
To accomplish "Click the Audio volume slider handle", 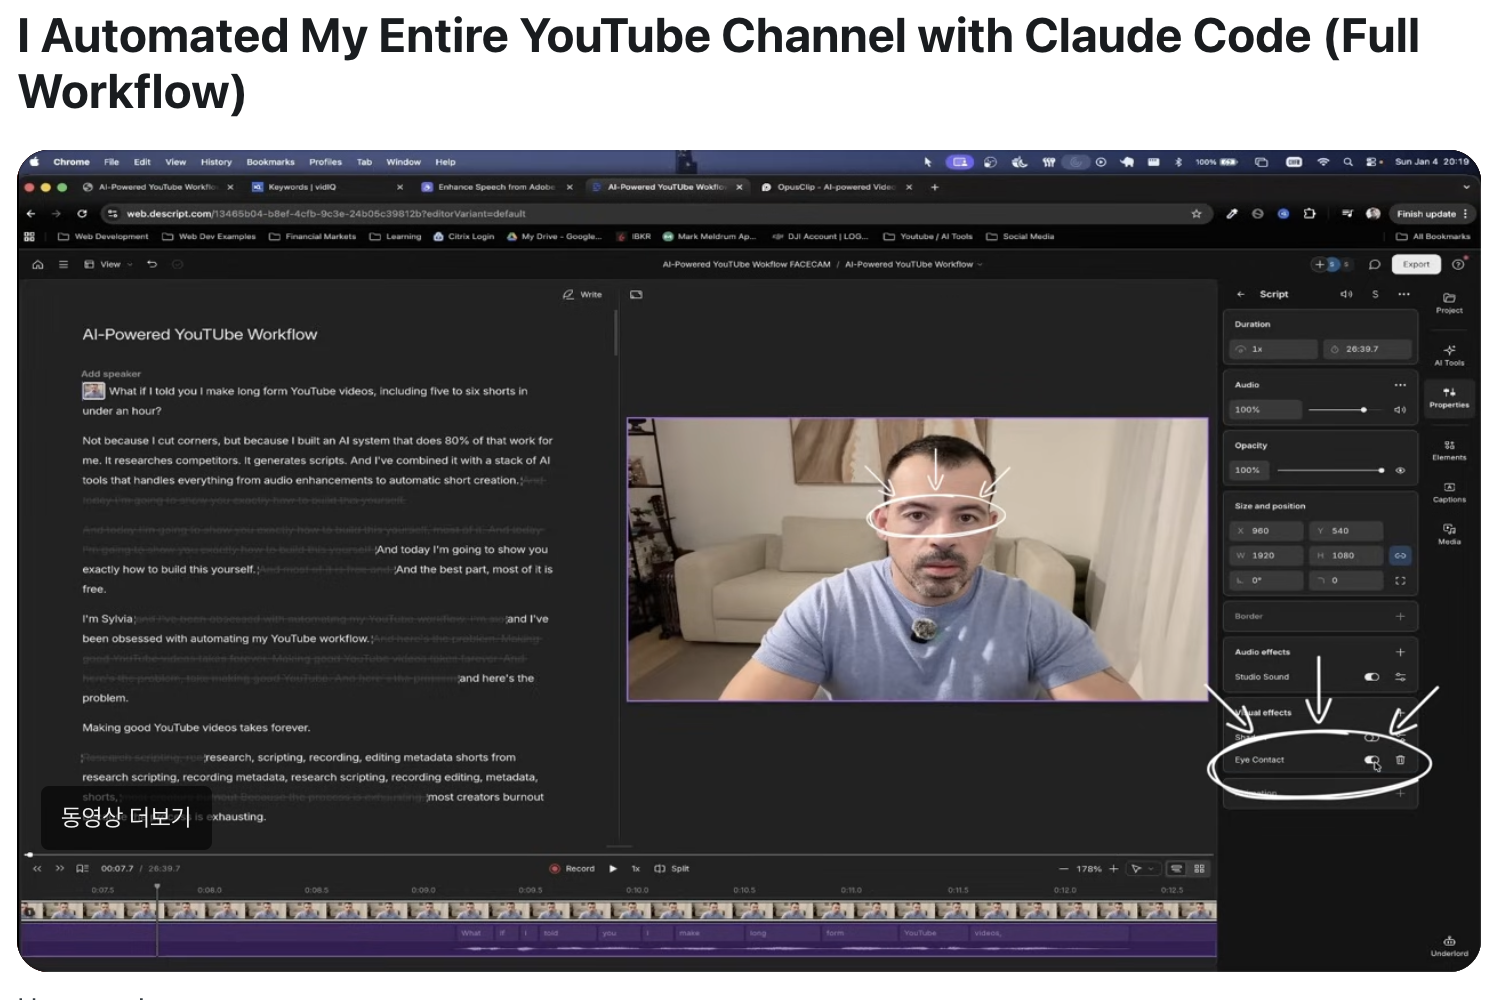I will click(x=1364, y=410).
